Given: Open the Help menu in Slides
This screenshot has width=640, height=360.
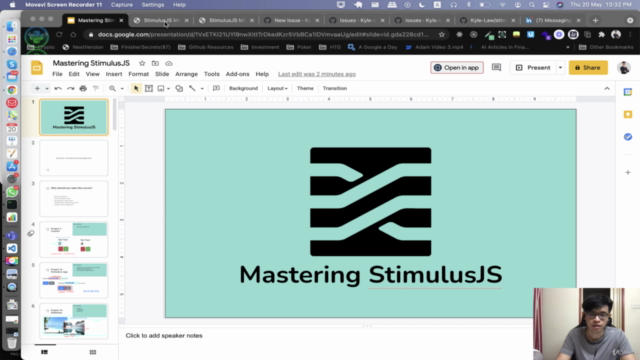Looking at the screenshot, I should (x=262, y=74).
